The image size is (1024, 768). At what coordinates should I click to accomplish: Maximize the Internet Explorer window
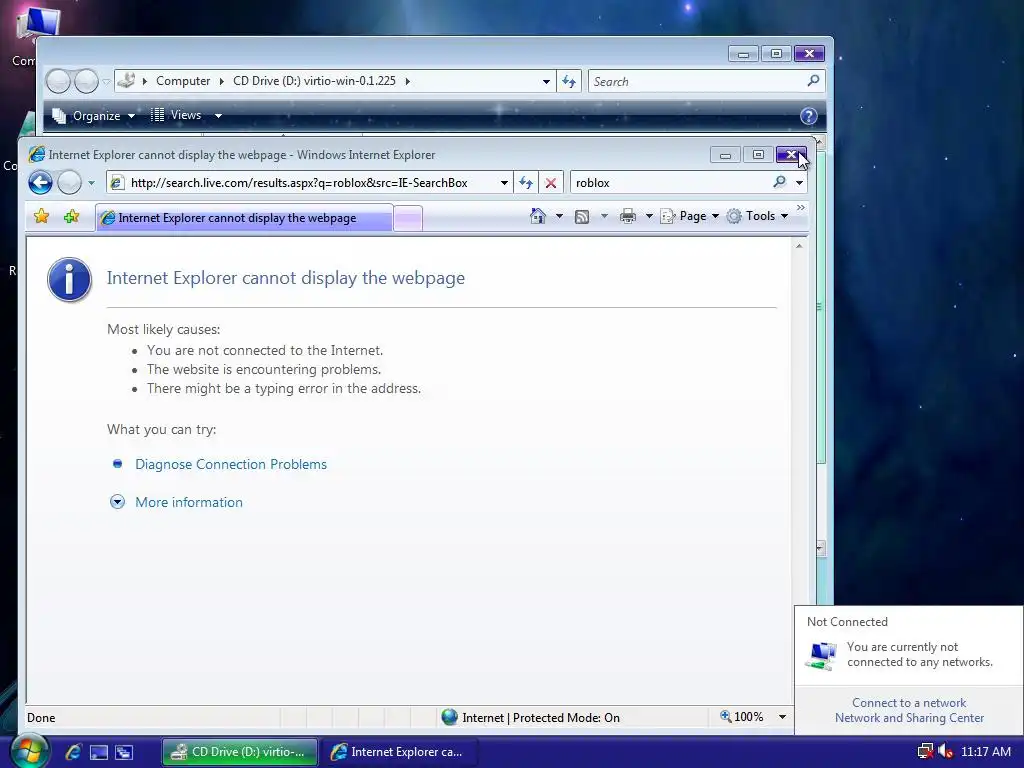coord(758,155)
